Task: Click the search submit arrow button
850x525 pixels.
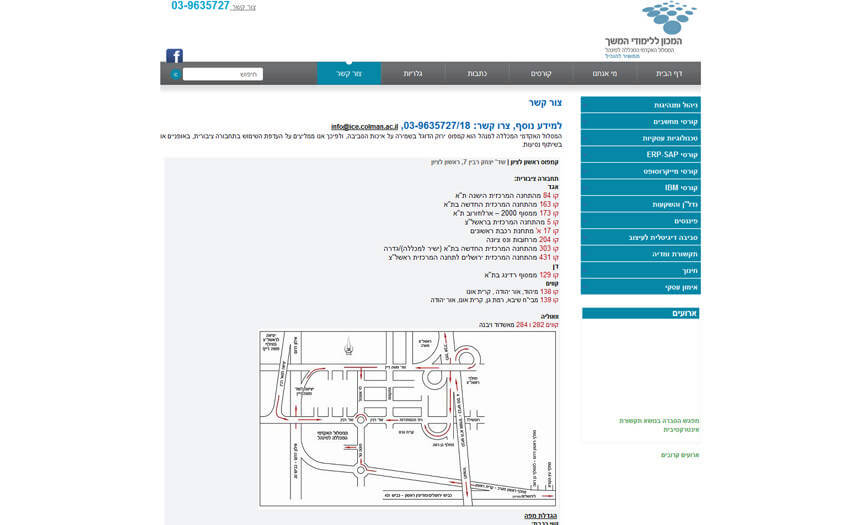Action: click(175, 74)
